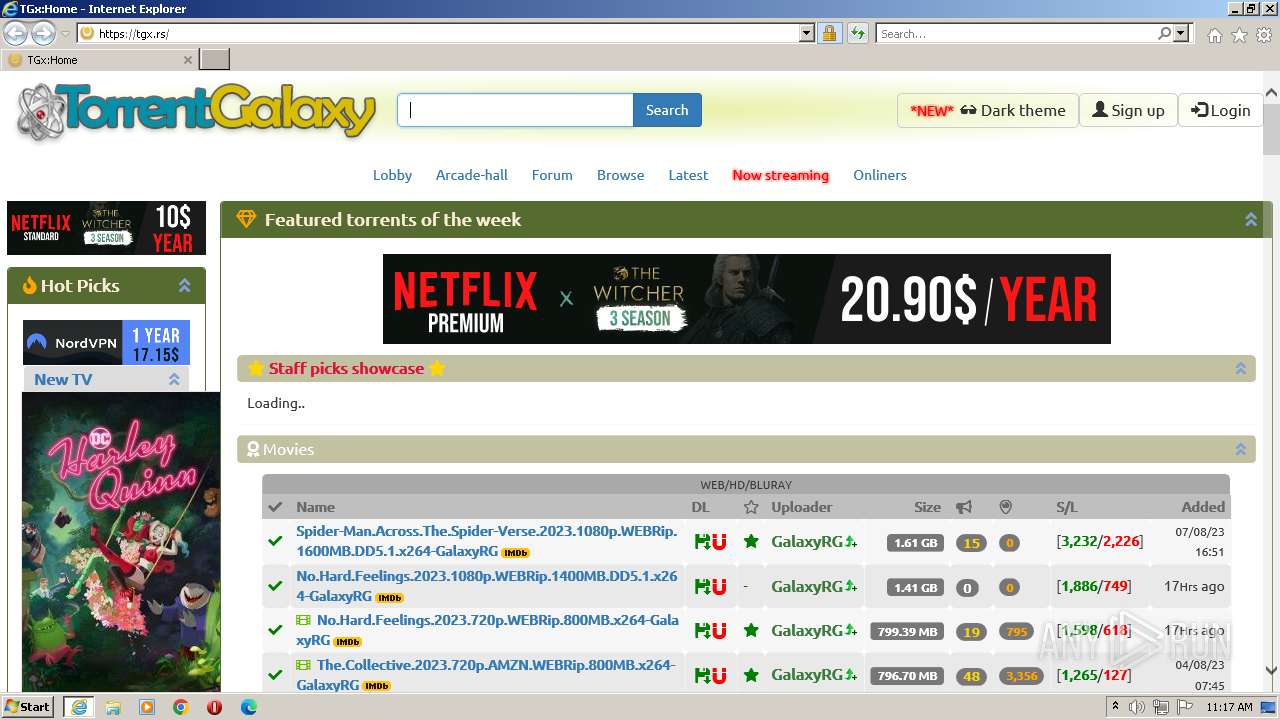Click the Sign up button
This screenshot has width=1280, height=720.
(x=1128, y=110)
